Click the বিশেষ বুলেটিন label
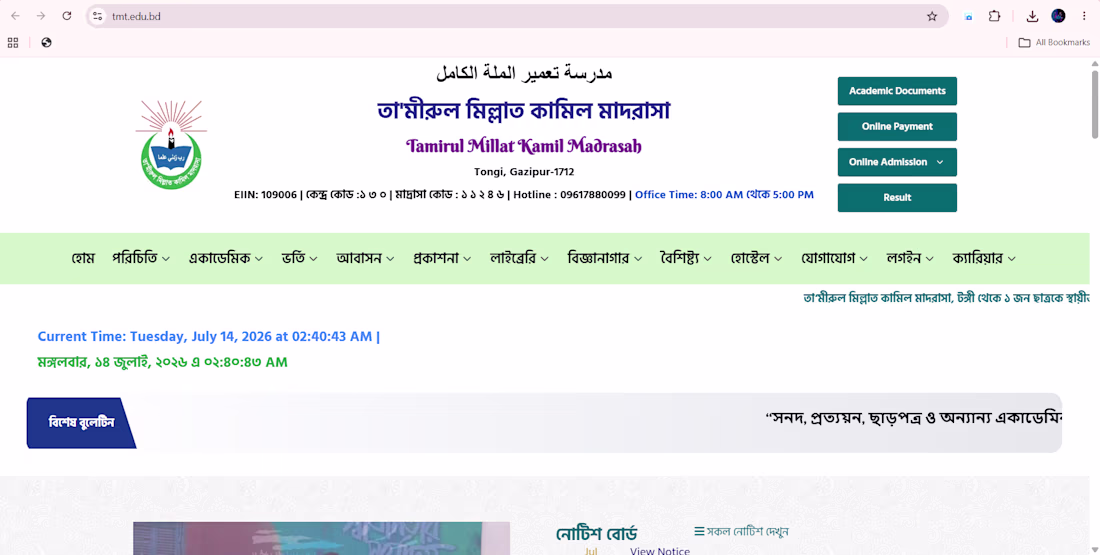1100x555 pixels. tap(81, 422)
